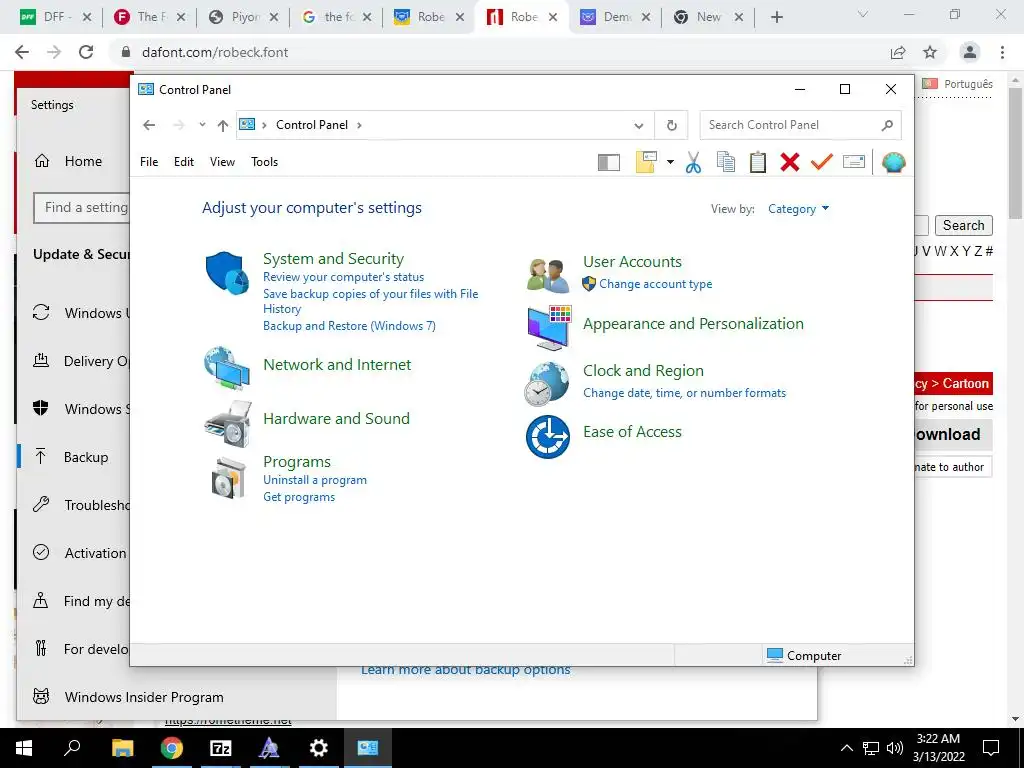Click the scissors Cut icon in toolbar
Viewport: 1024px width, 768px height.
(x=693, y=162)
